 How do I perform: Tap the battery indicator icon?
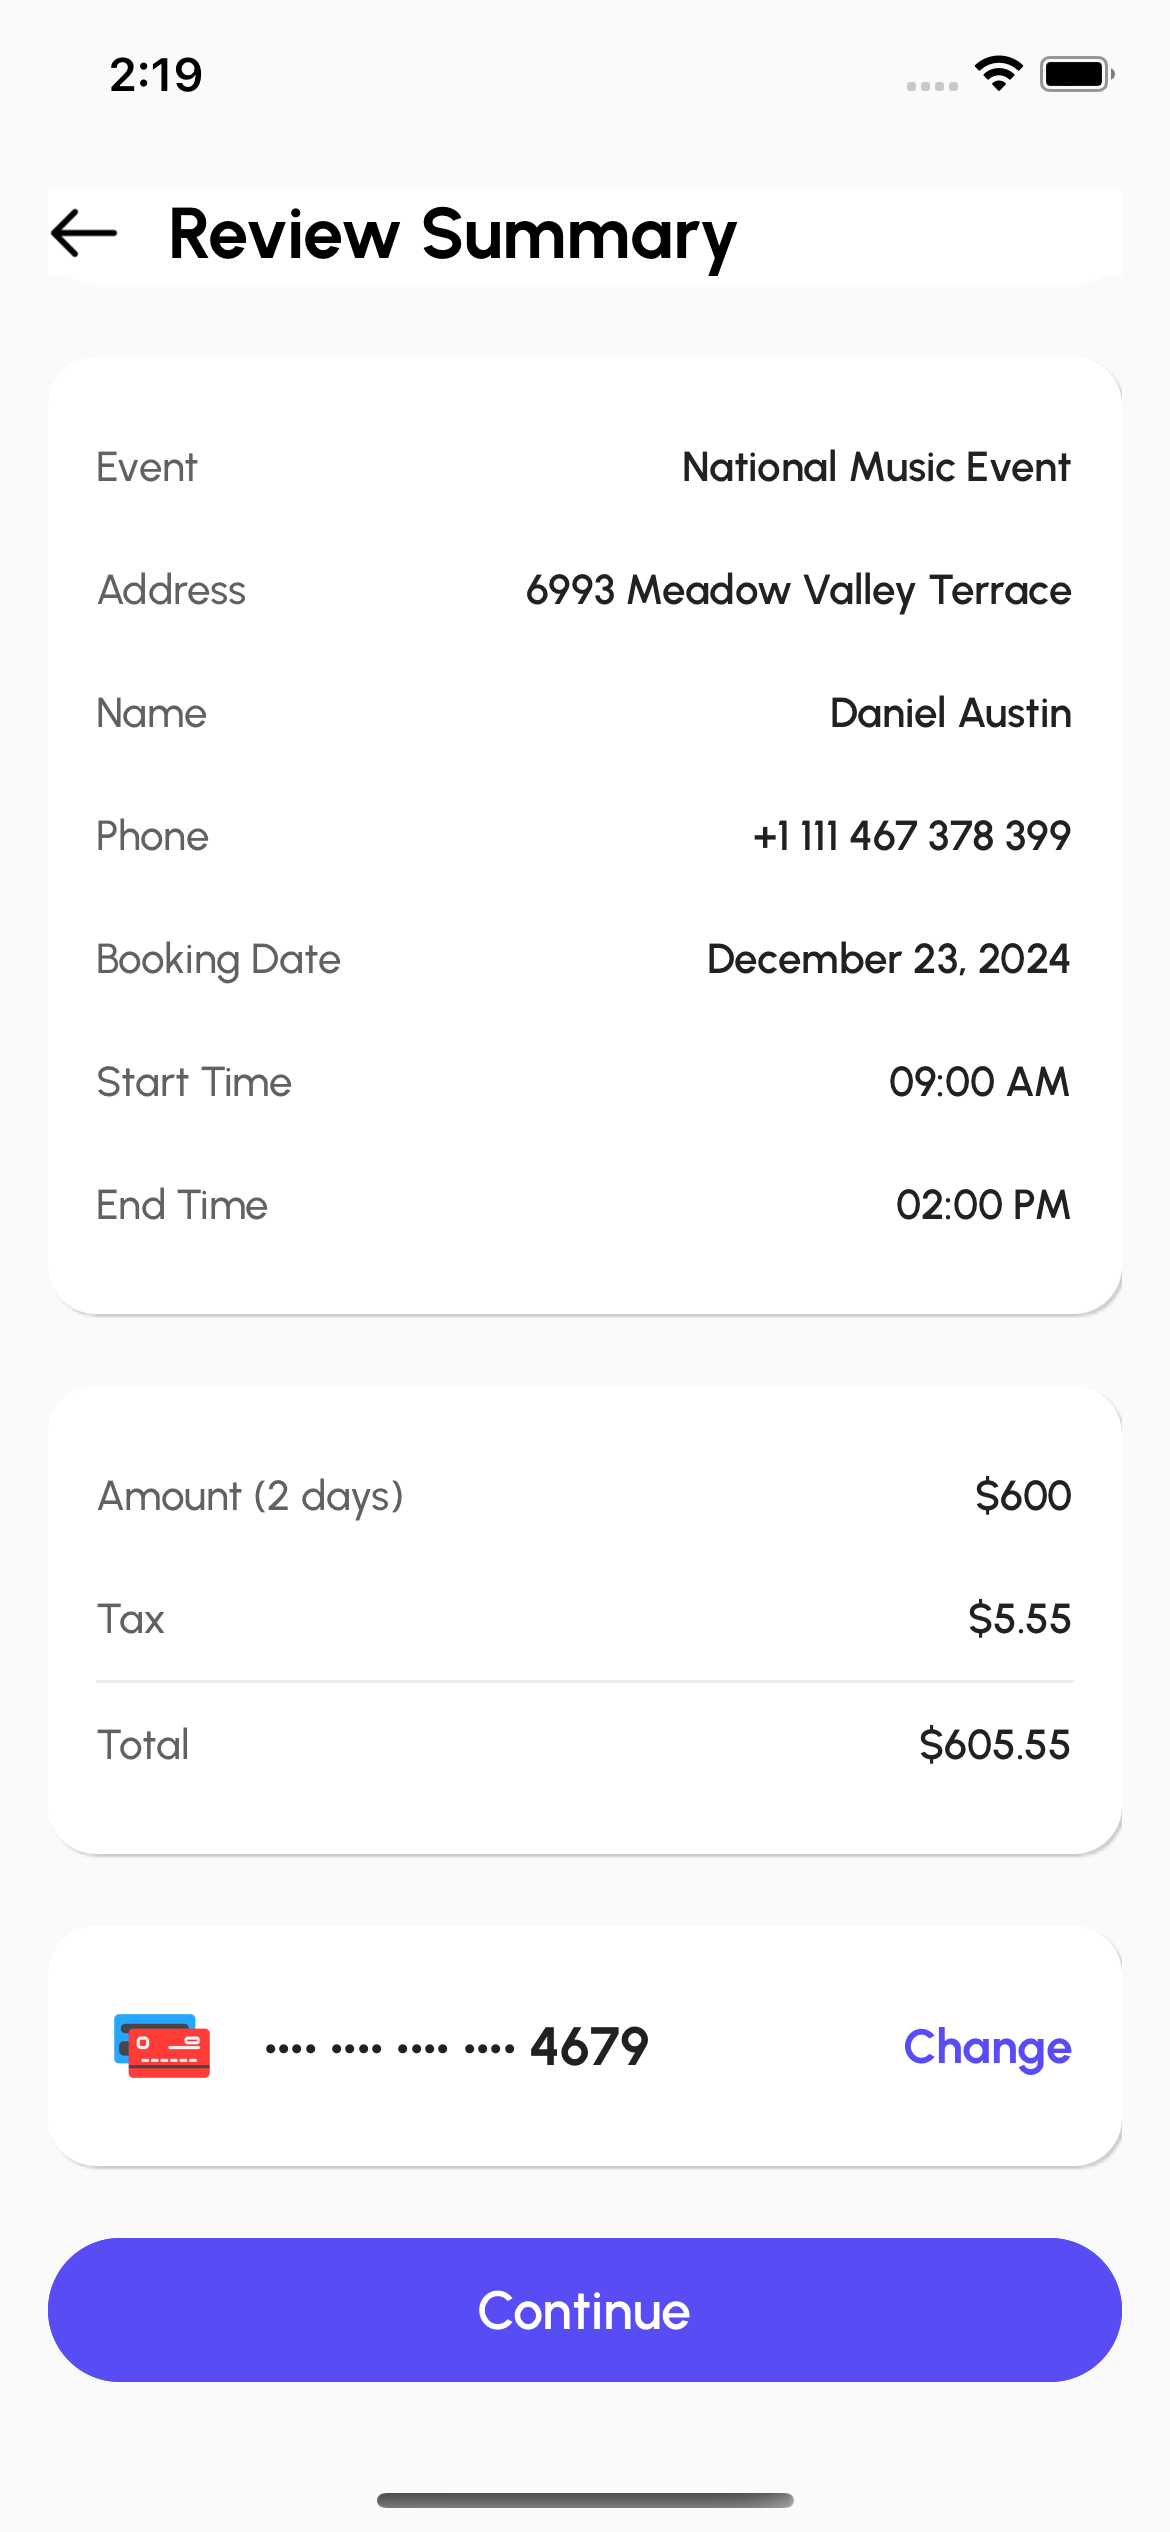pyautogui.click(x=1076, y=74)
